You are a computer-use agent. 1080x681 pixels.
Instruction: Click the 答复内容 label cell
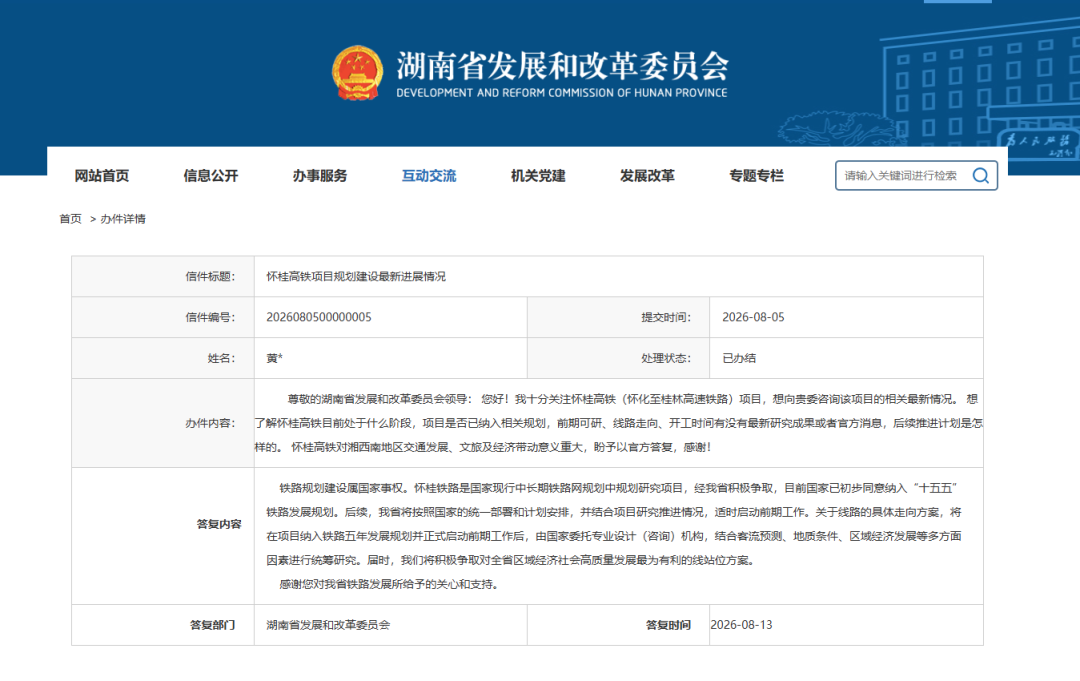[x=163, y=536]
